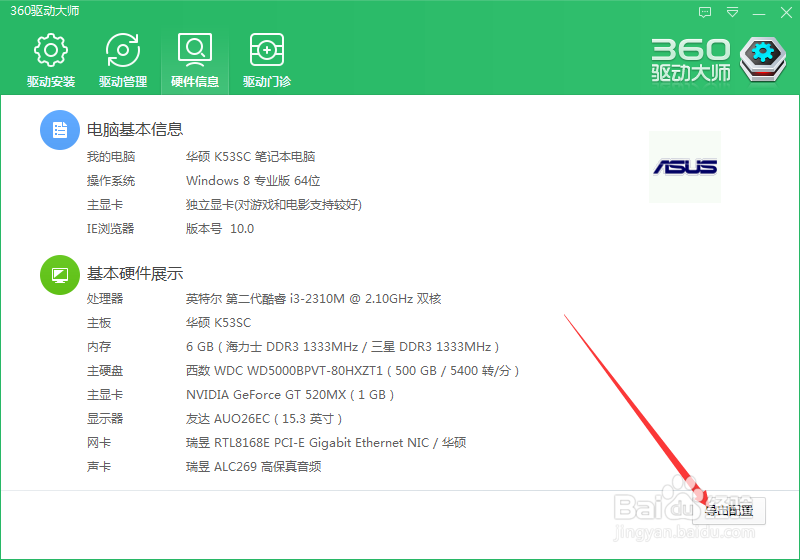Click the 内存 label

[x=98, y=347]
